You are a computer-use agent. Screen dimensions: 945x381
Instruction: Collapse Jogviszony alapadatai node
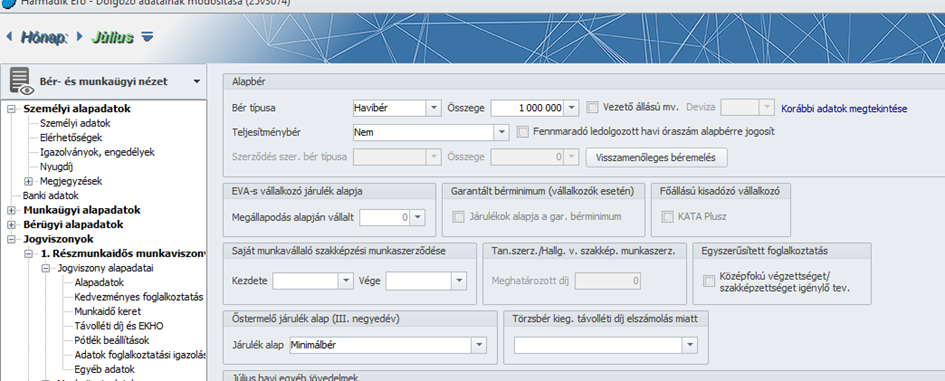pos(45,268)
